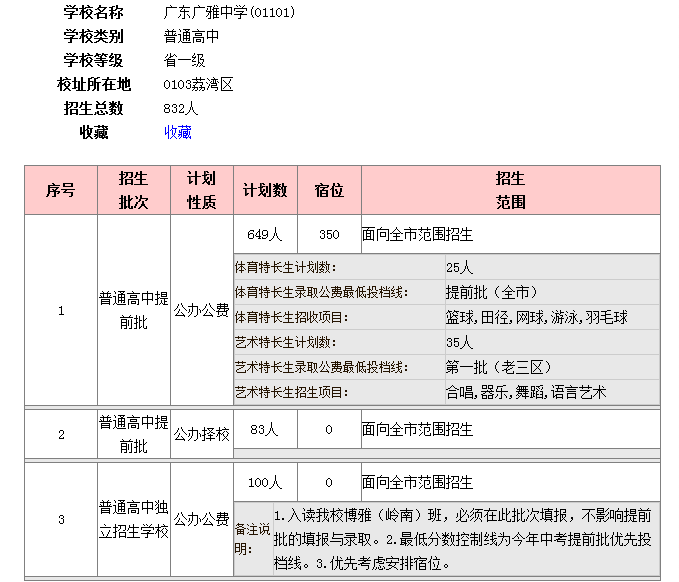Viewport: 679px width, 582px height.
Task: Click sports items 篮球,田径,网球,游泳,羽毛球
Action: tap(537, 317)
